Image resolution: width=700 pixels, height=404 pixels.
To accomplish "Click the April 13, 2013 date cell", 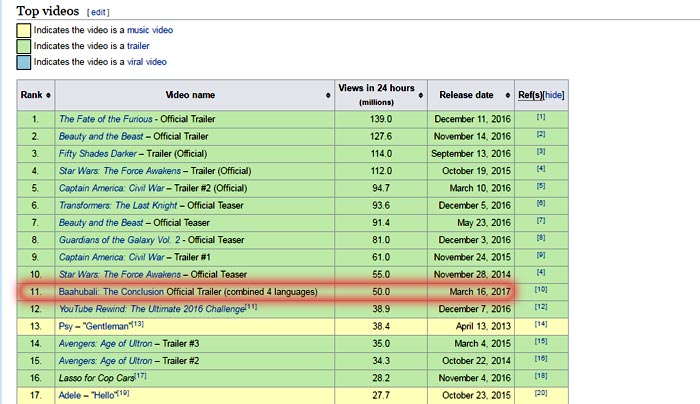I will coord(471,326).
